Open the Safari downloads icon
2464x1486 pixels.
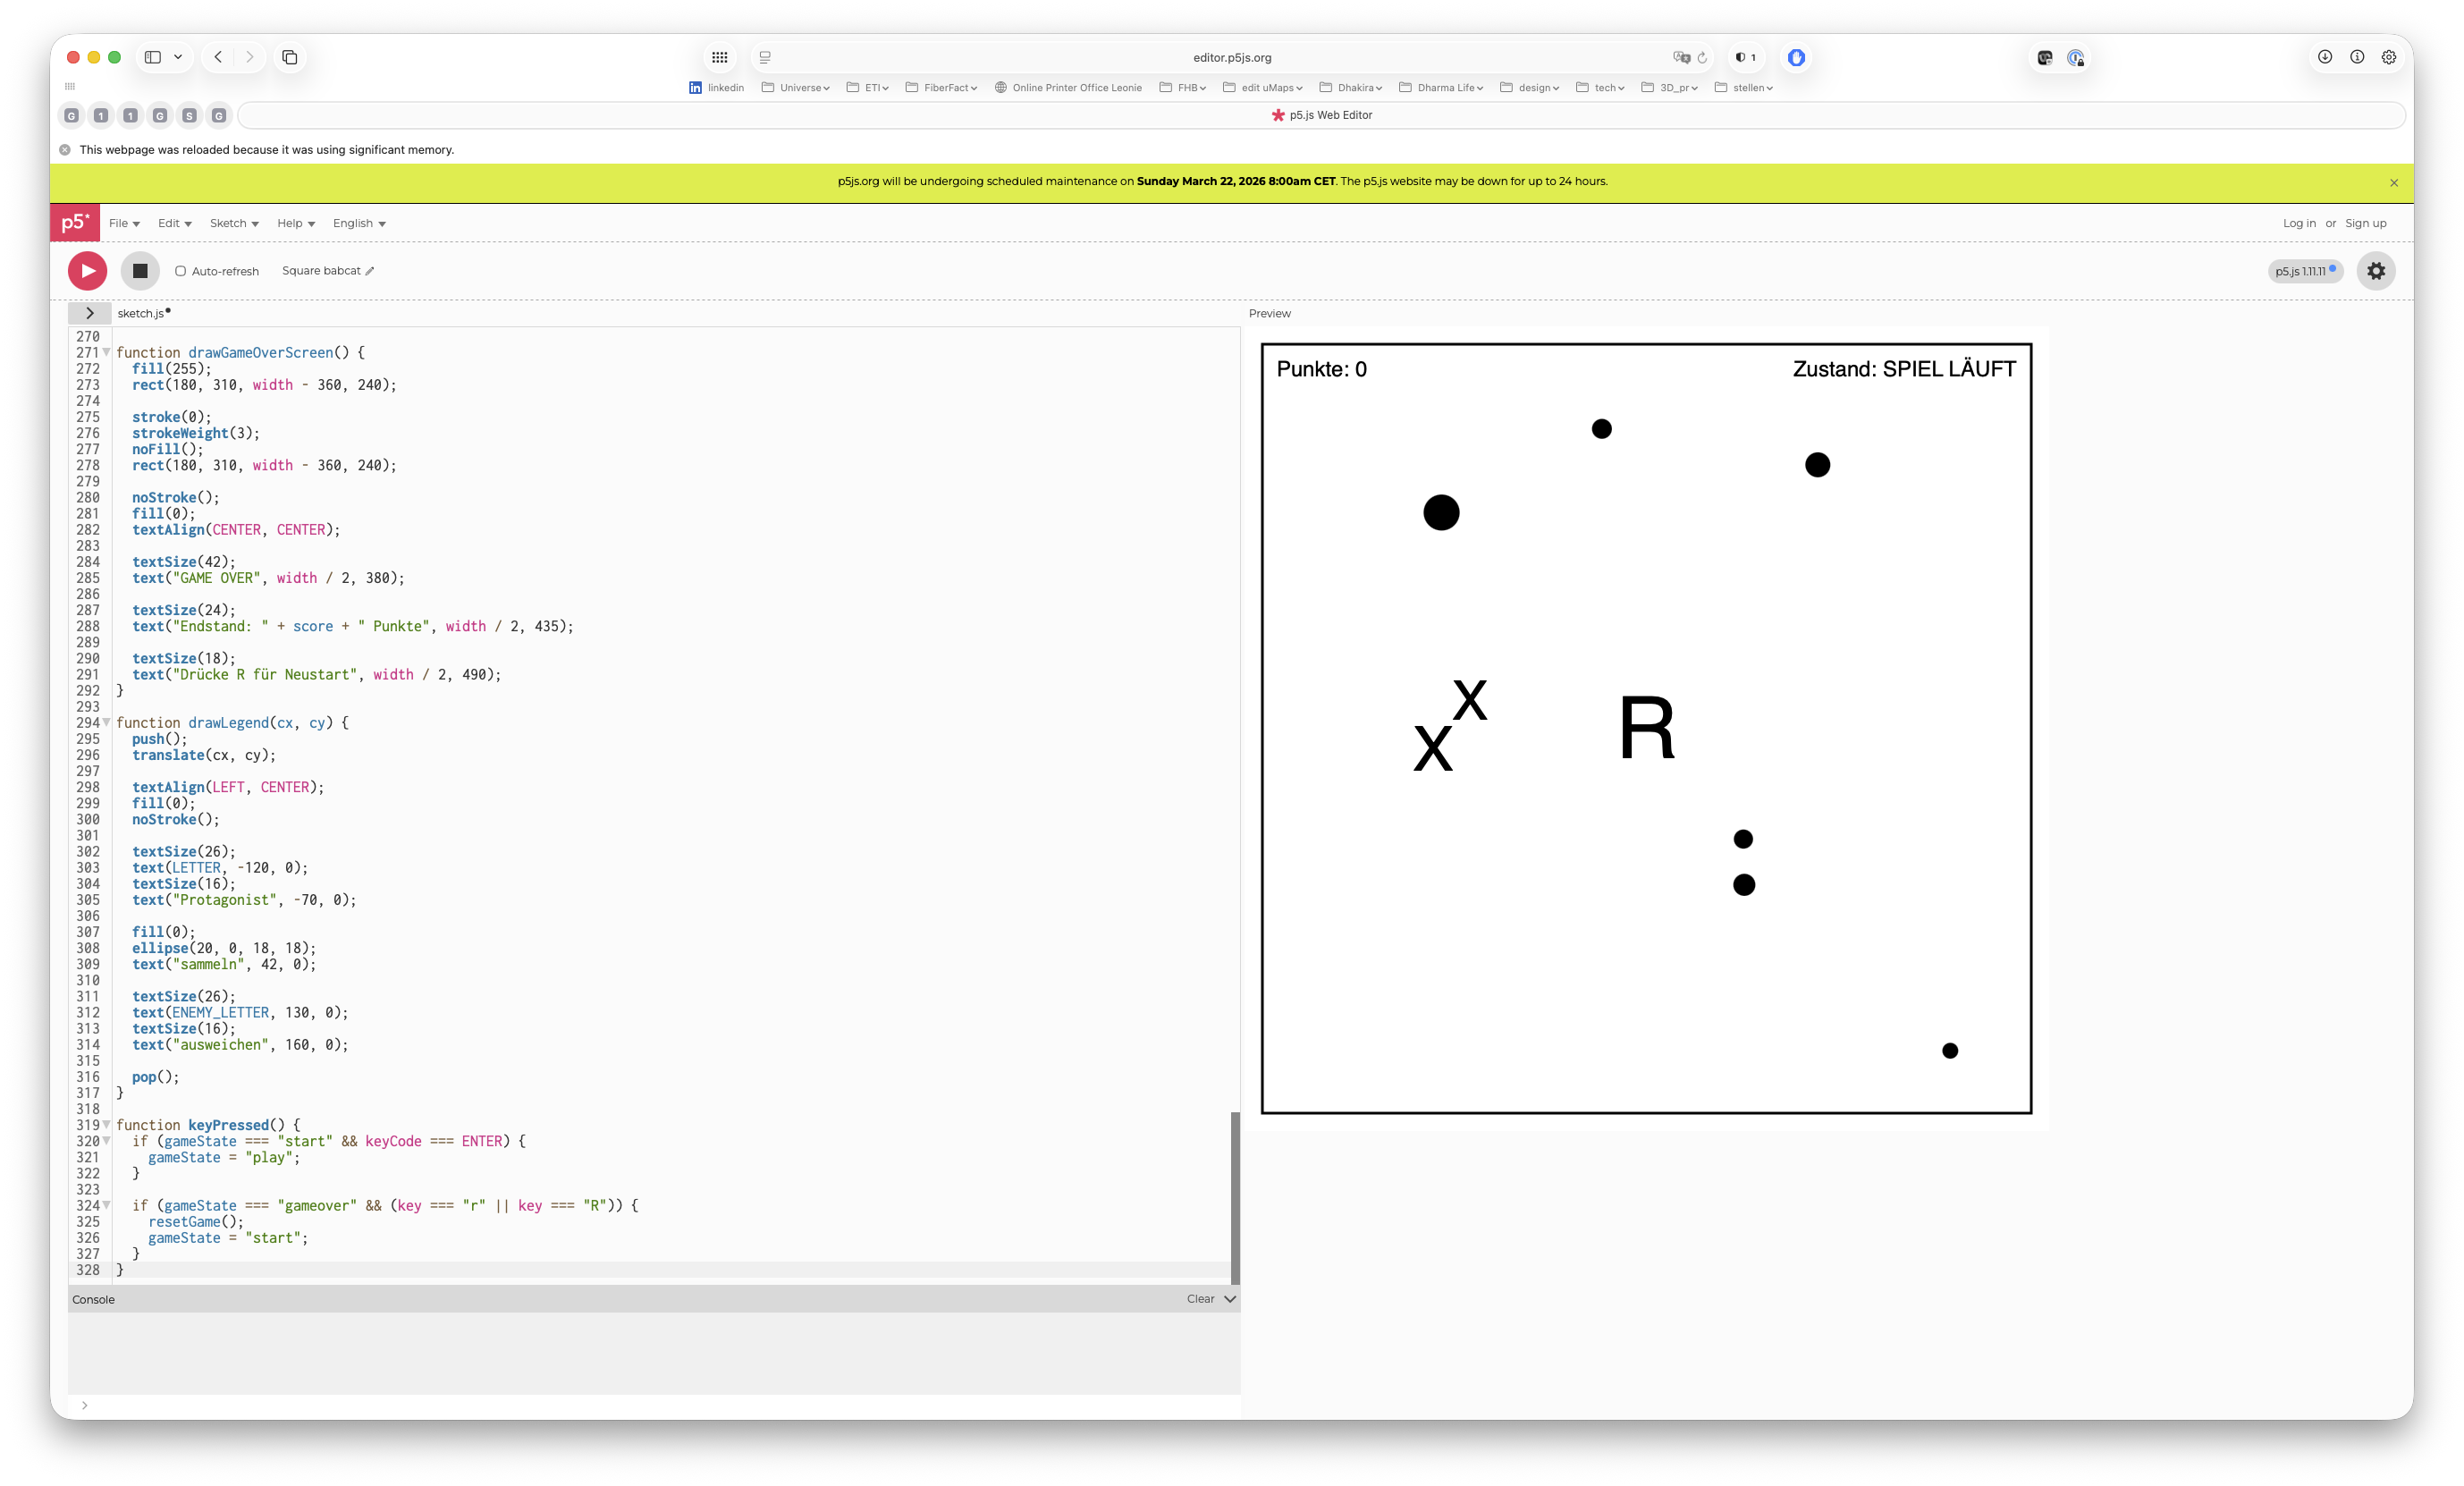click(2325, 57)
